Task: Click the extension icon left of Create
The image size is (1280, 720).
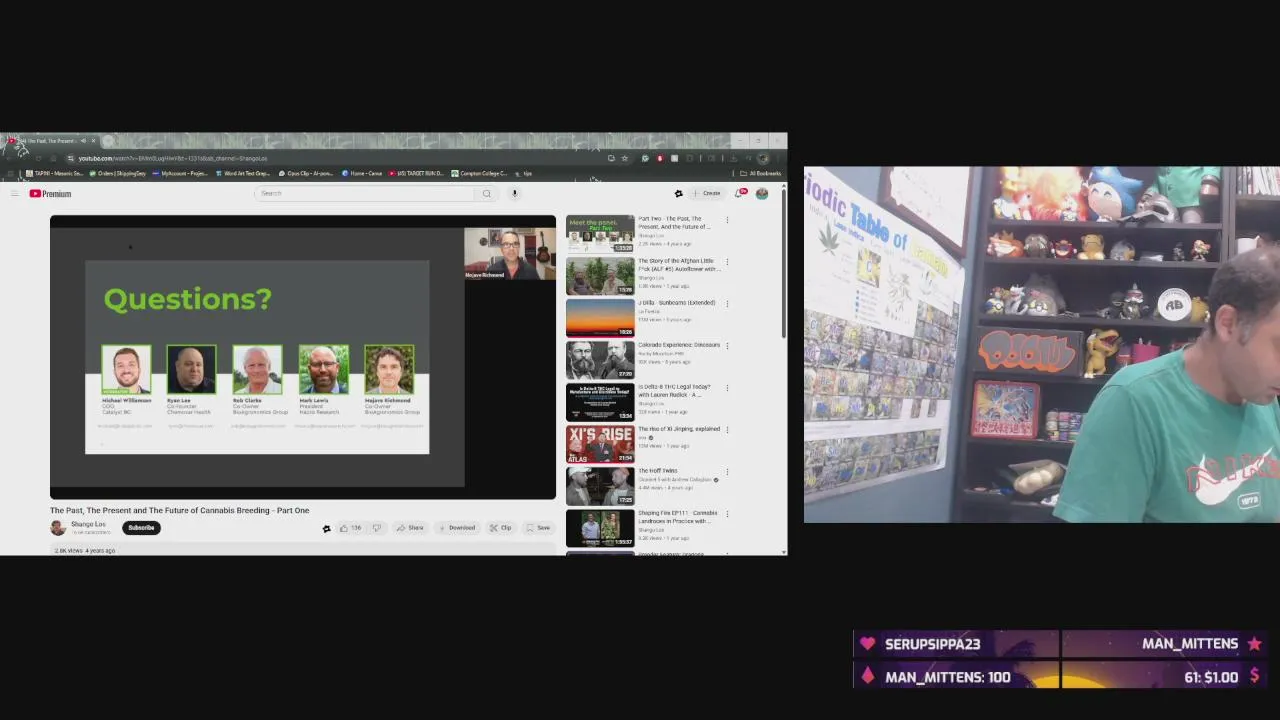Action: [x=678, y=193]
